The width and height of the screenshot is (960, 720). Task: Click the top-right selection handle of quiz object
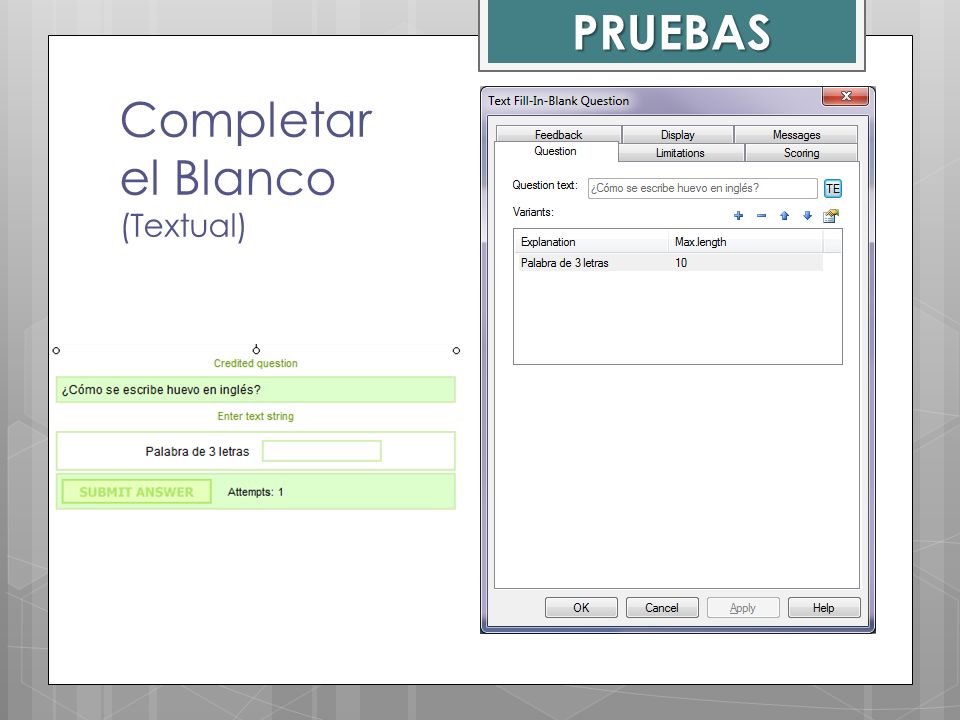point(456,350)
